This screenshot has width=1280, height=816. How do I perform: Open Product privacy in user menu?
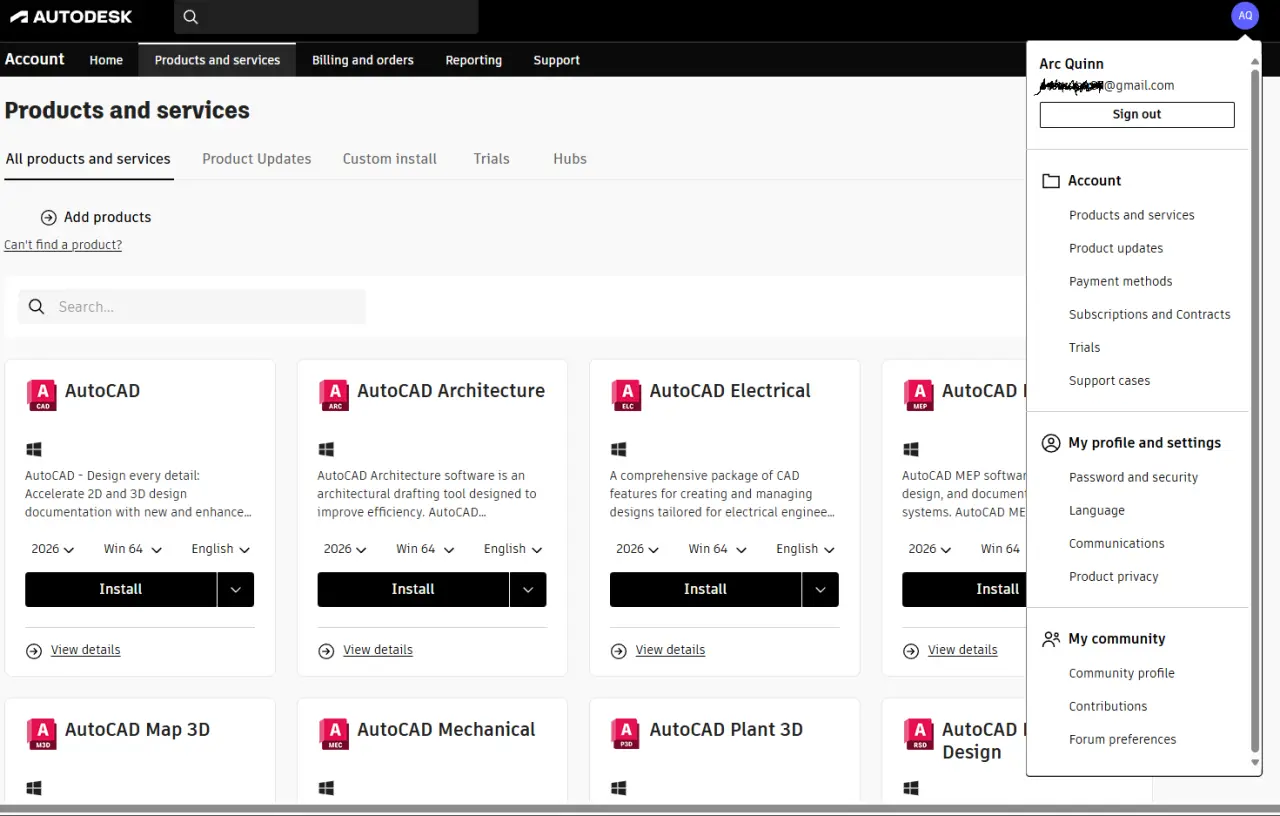tap(1114, 577)
